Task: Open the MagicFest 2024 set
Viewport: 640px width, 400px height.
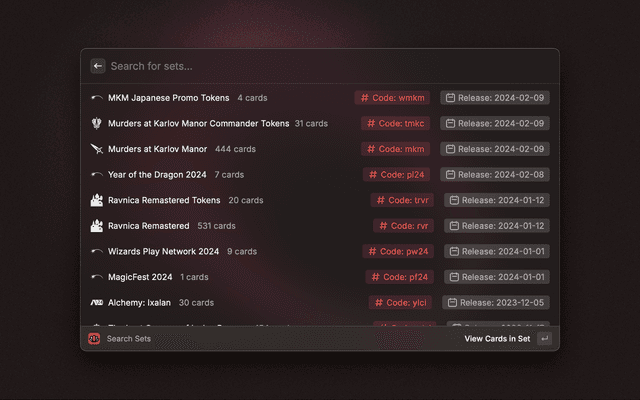Action: 140,277
